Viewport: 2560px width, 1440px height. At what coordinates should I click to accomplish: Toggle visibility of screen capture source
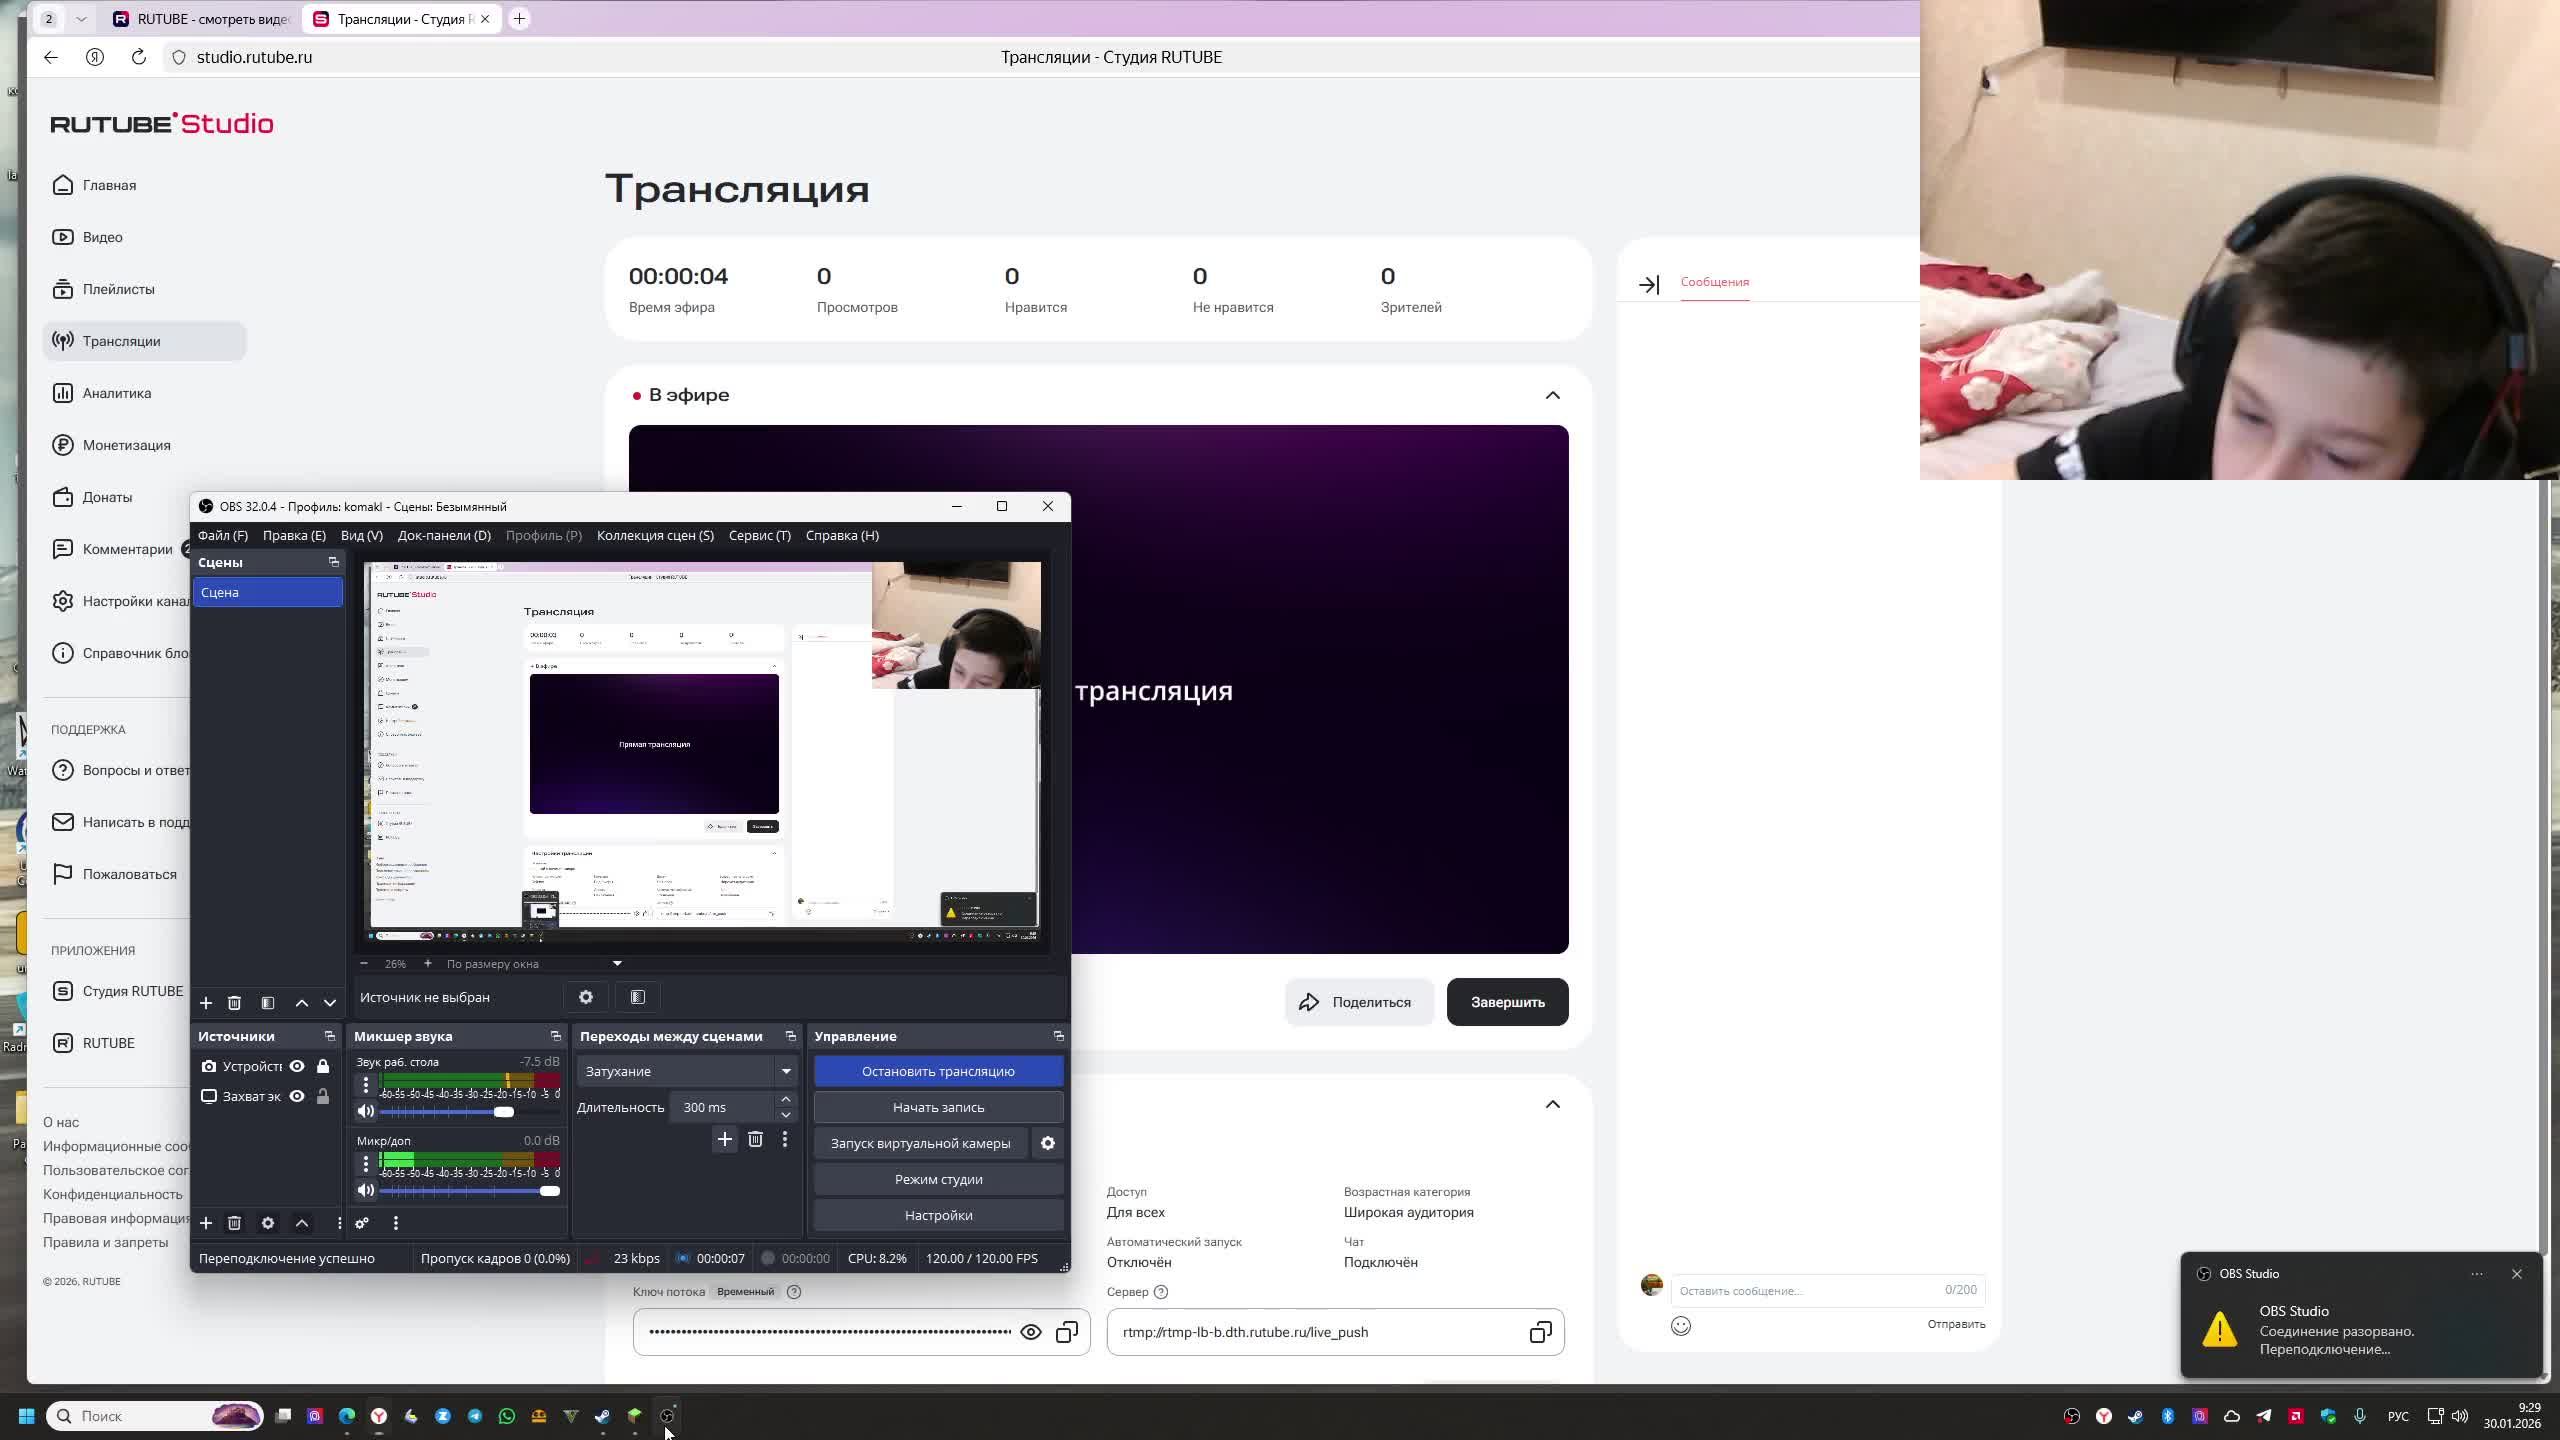[x=297, y=1097]
